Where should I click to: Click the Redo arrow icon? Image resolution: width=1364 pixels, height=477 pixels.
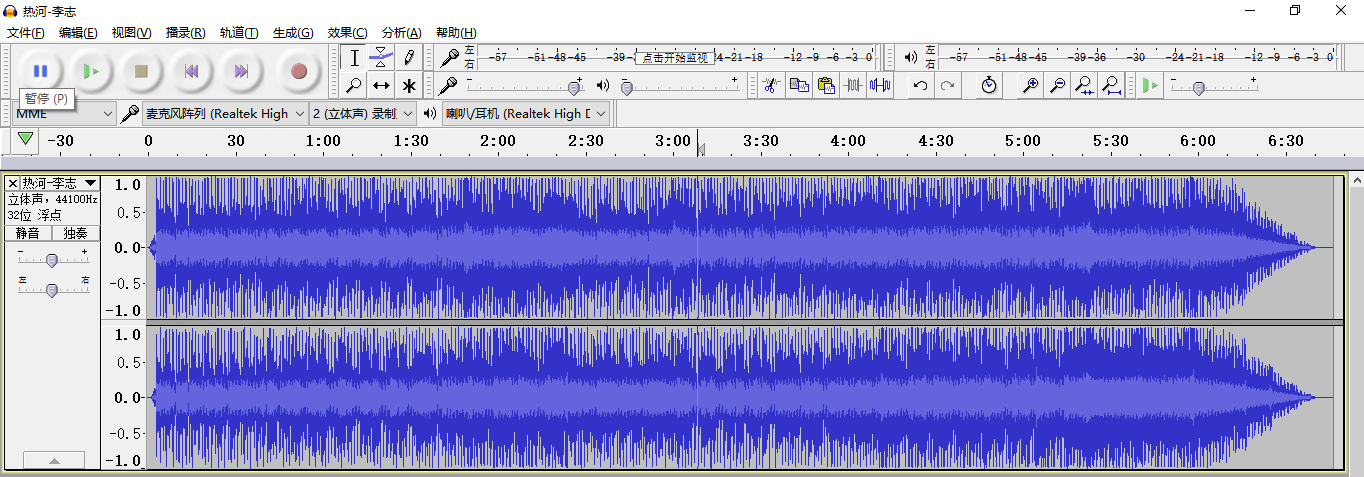point(947,85)
